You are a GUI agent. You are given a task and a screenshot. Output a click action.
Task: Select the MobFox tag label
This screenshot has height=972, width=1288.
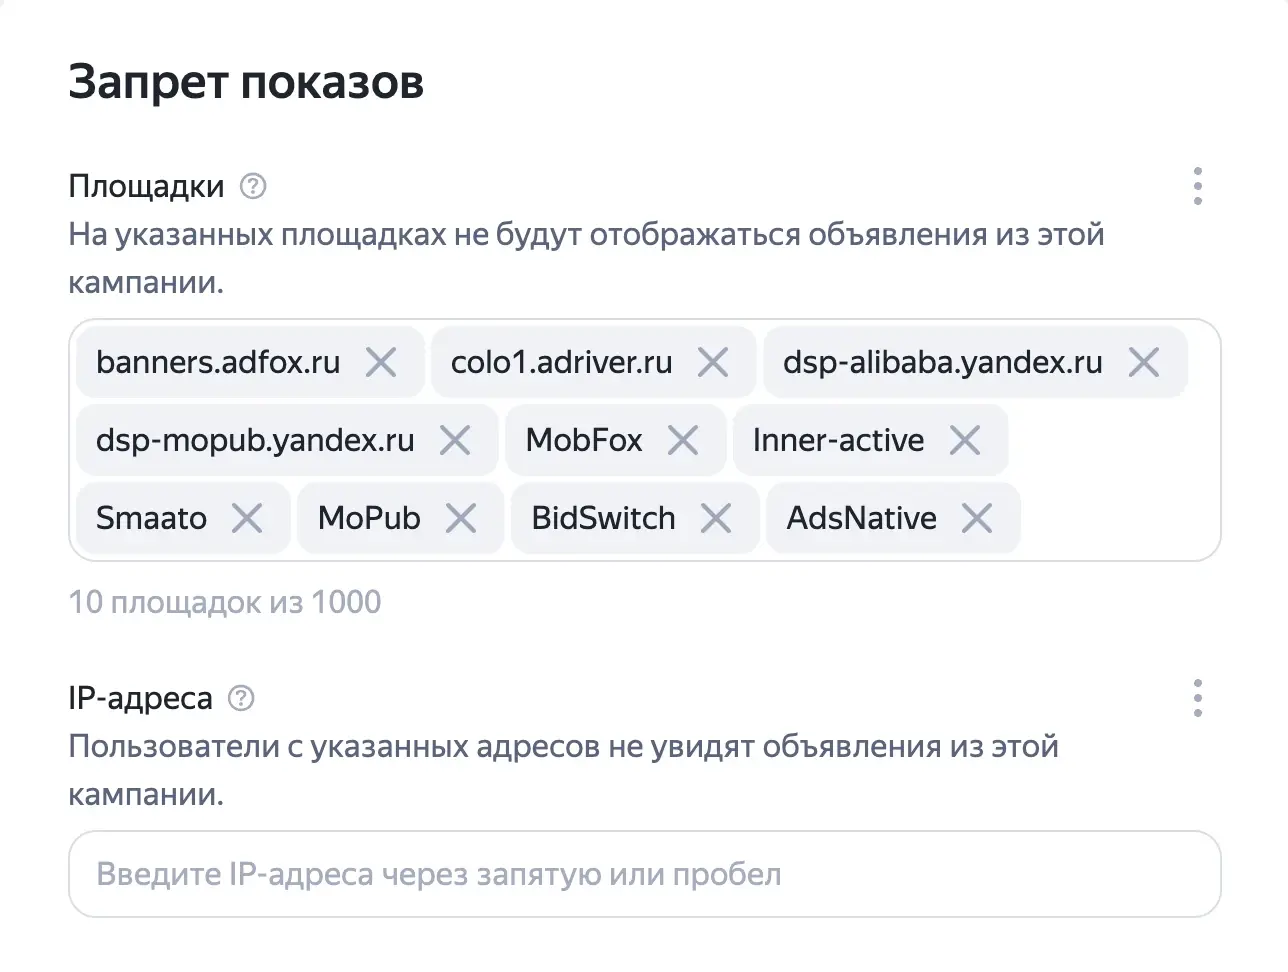click(584, 440)
